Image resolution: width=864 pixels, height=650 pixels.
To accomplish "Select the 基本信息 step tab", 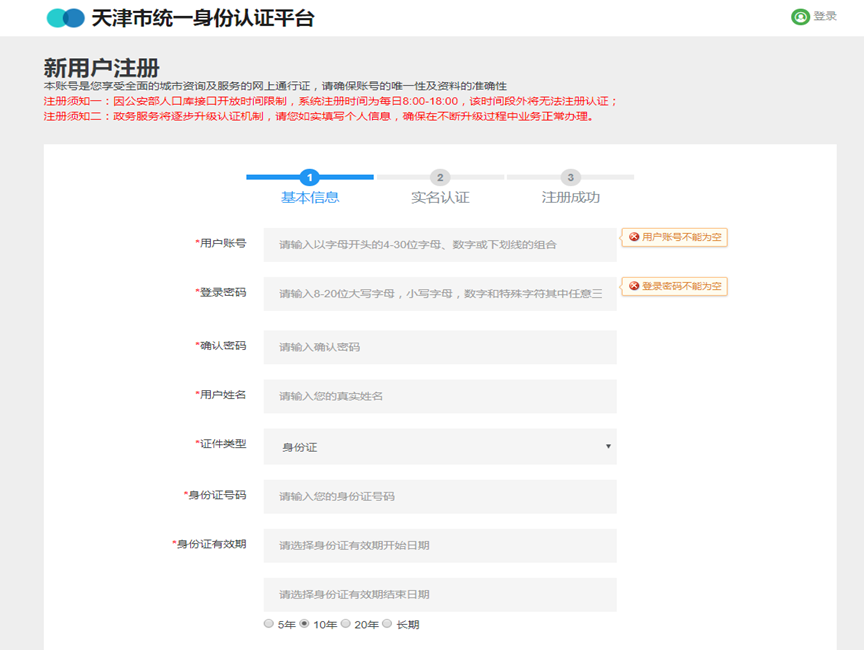I will [309, 198].
